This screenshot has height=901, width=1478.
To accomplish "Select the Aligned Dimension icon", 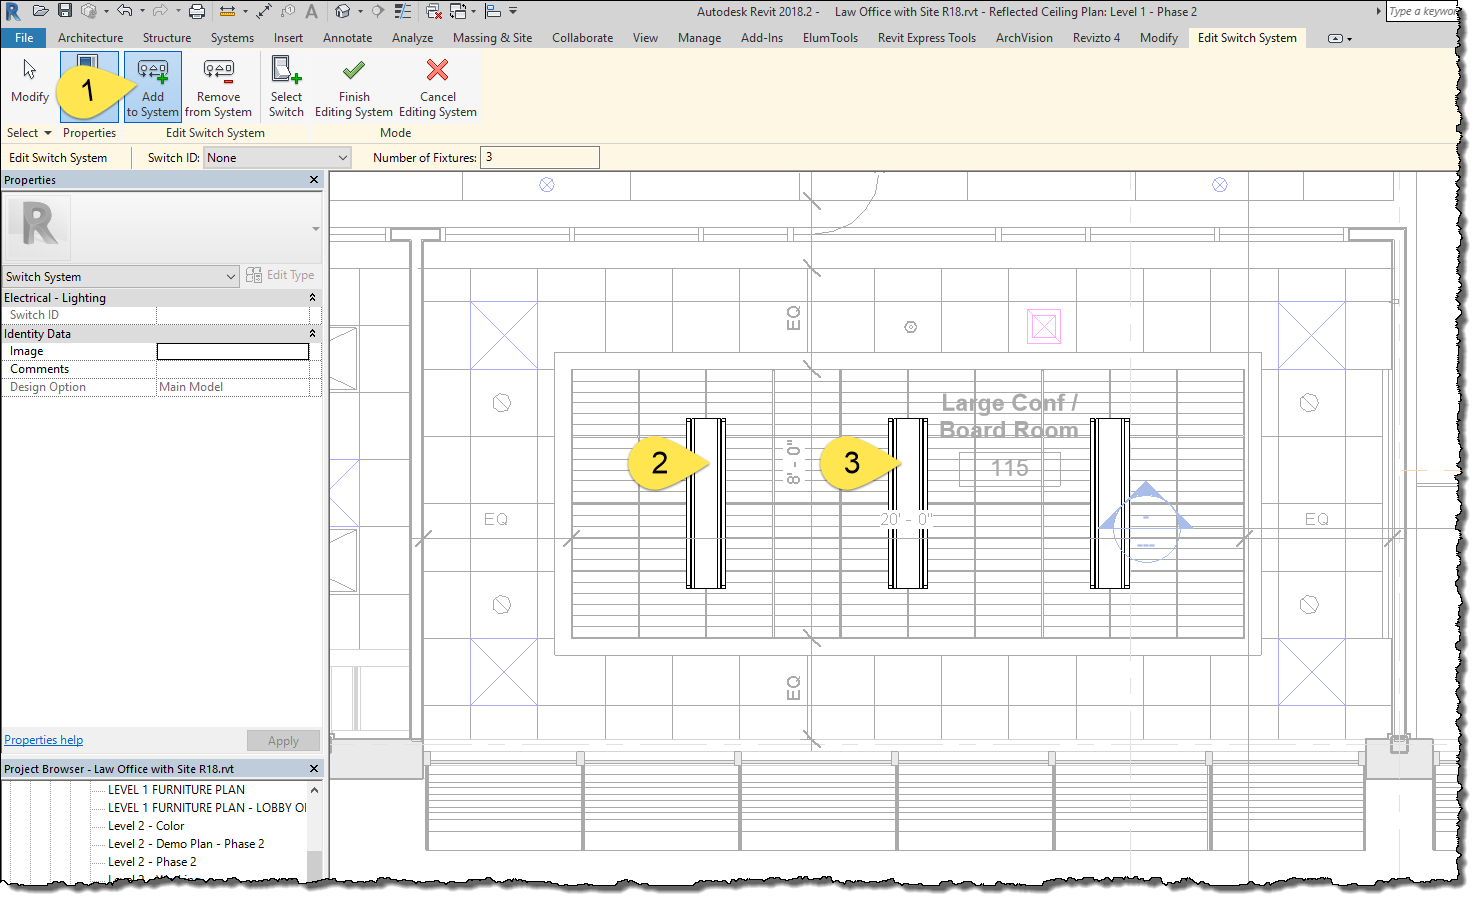I will (264, 11).
